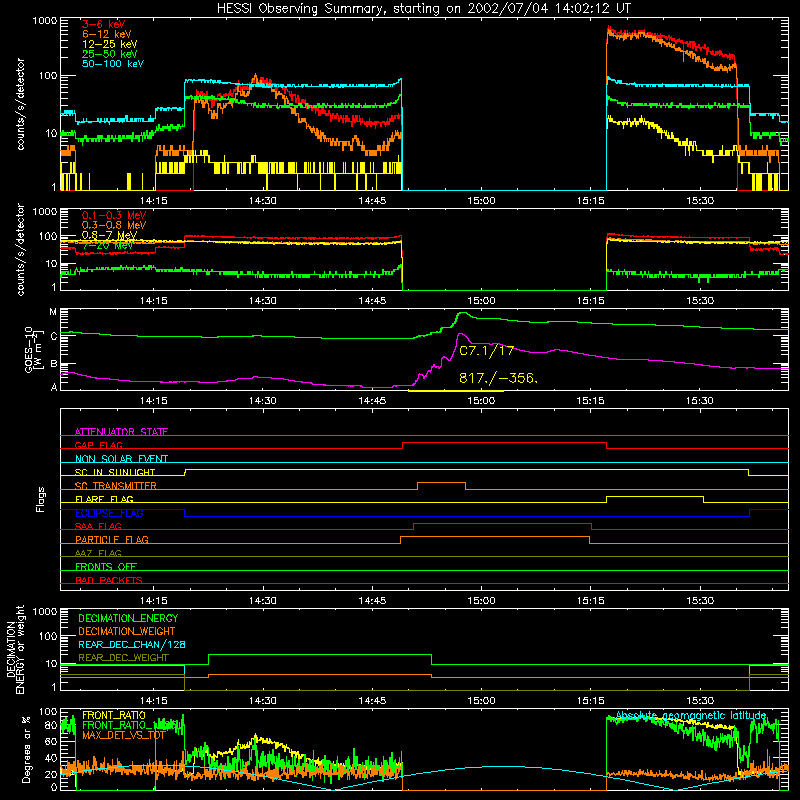The width and height of the screenshot is (800, 800).
Task: Select the NON_SOLAR_EVENT flag label
Action: (x=121, y=459)
